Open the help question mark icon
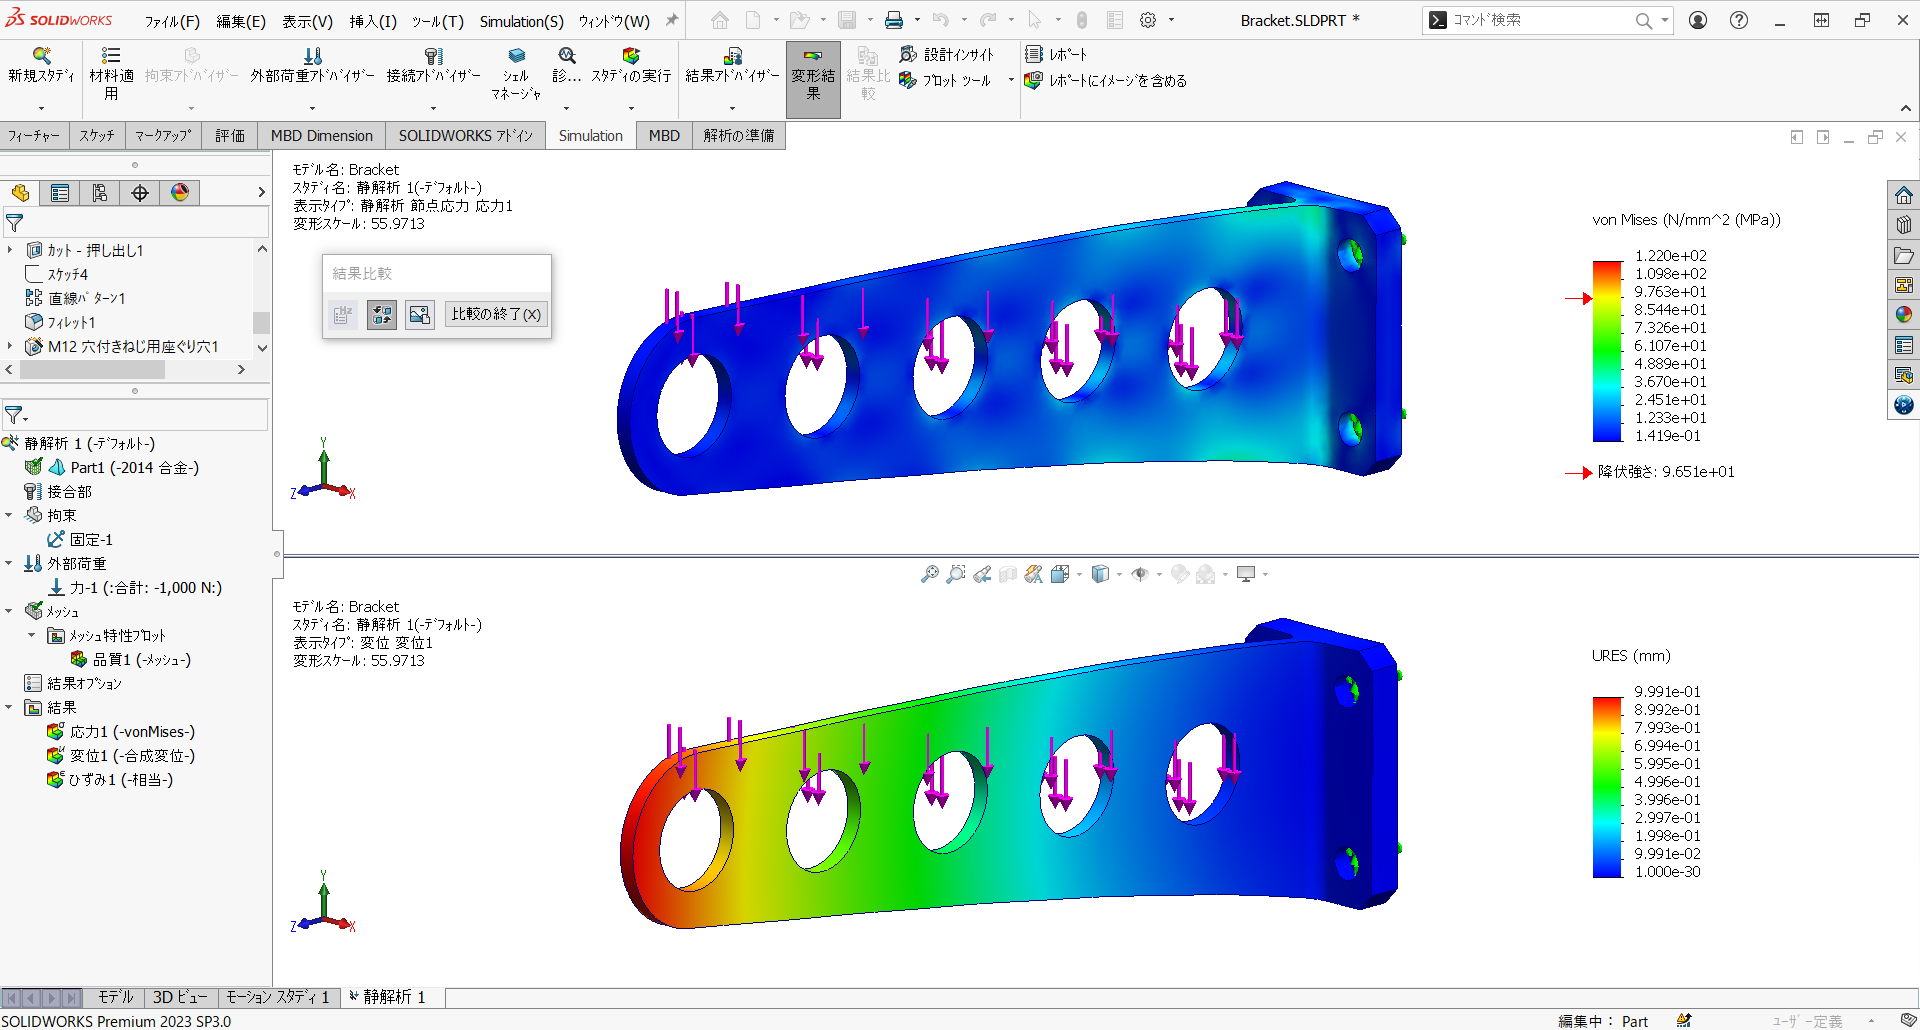 tap(1739, 20)
